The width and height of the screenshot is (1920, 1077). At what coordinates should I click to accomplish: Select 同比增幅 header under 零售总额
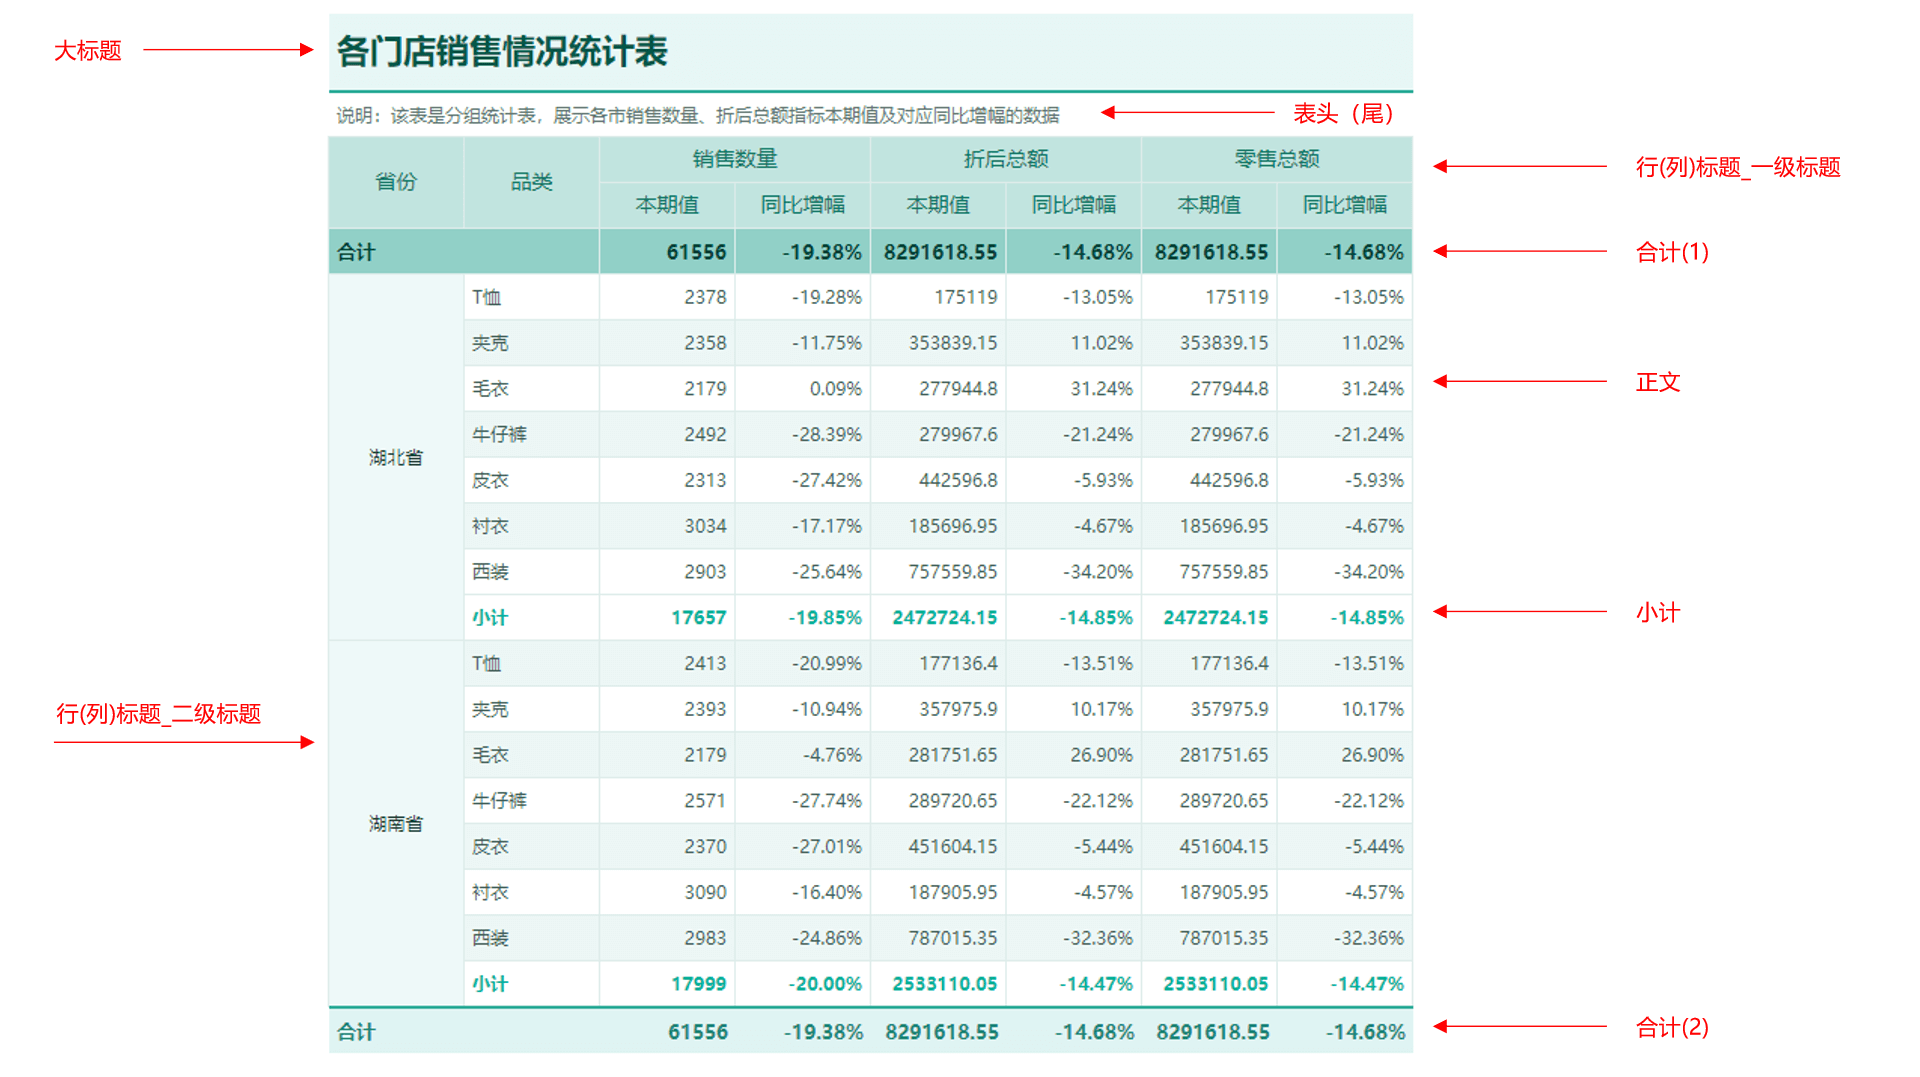[x=1345, y=205]
